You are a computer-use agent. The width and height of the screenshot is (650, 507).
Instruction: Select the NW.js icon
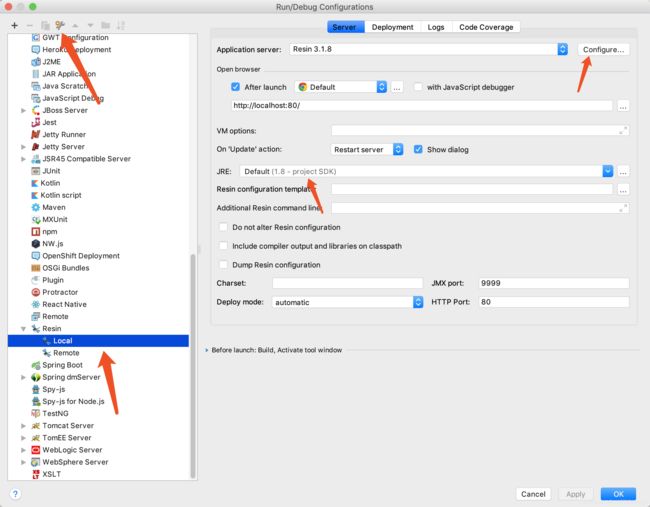click(36, 243)
